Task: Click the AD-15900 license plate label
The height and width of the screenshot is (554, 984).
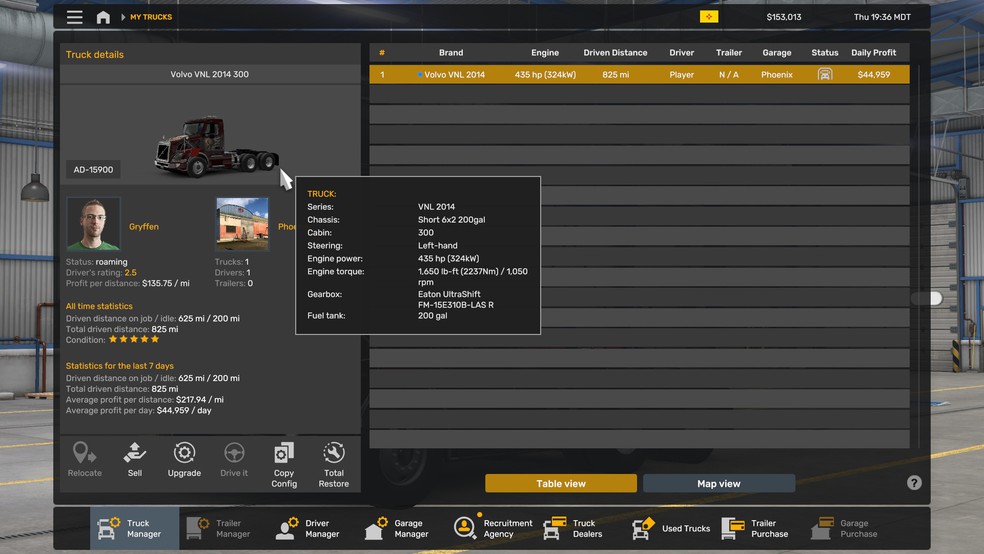Action: (94, 169)
